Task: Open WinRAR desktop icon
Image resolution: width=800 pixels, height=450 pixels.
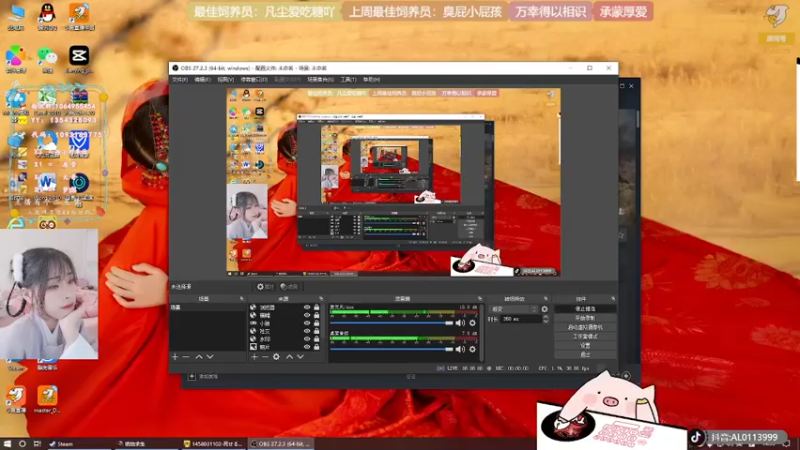Action: pyautogui.click(x=79, y=99)
